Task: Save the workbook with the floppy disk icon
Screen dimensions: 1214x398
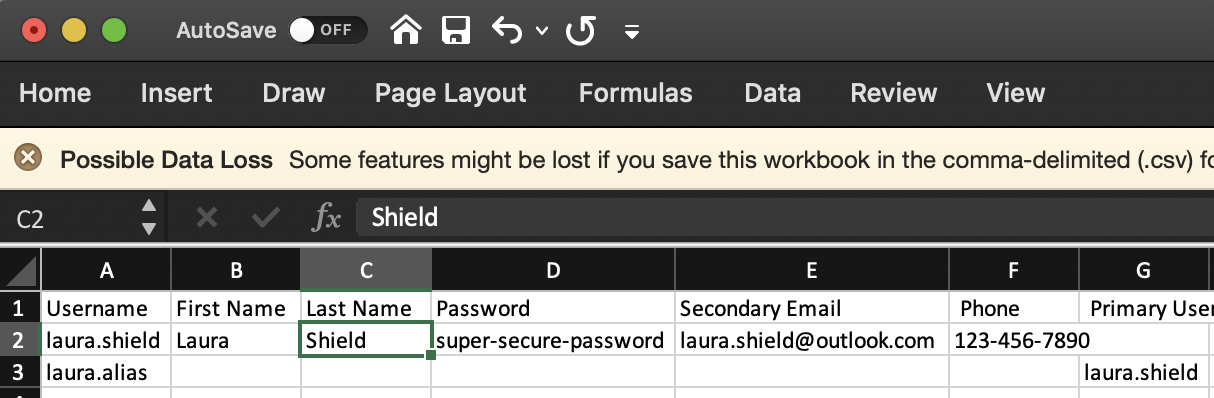Action: (456, 30)
